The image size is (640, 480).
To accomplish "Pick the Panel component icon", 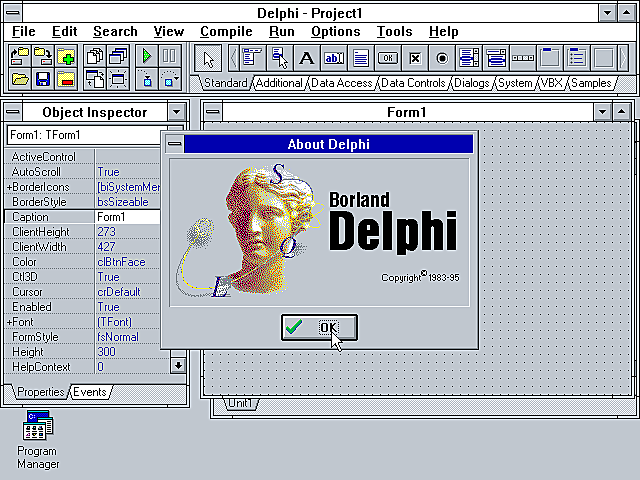I will (x=604, y=58).
